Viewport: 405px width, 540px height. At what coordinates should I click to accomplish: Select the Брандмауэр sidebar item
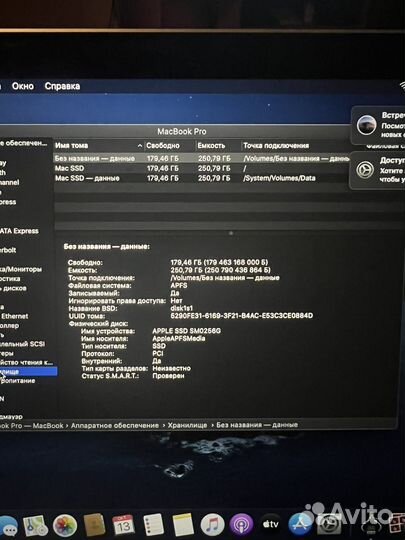point(11,417)
